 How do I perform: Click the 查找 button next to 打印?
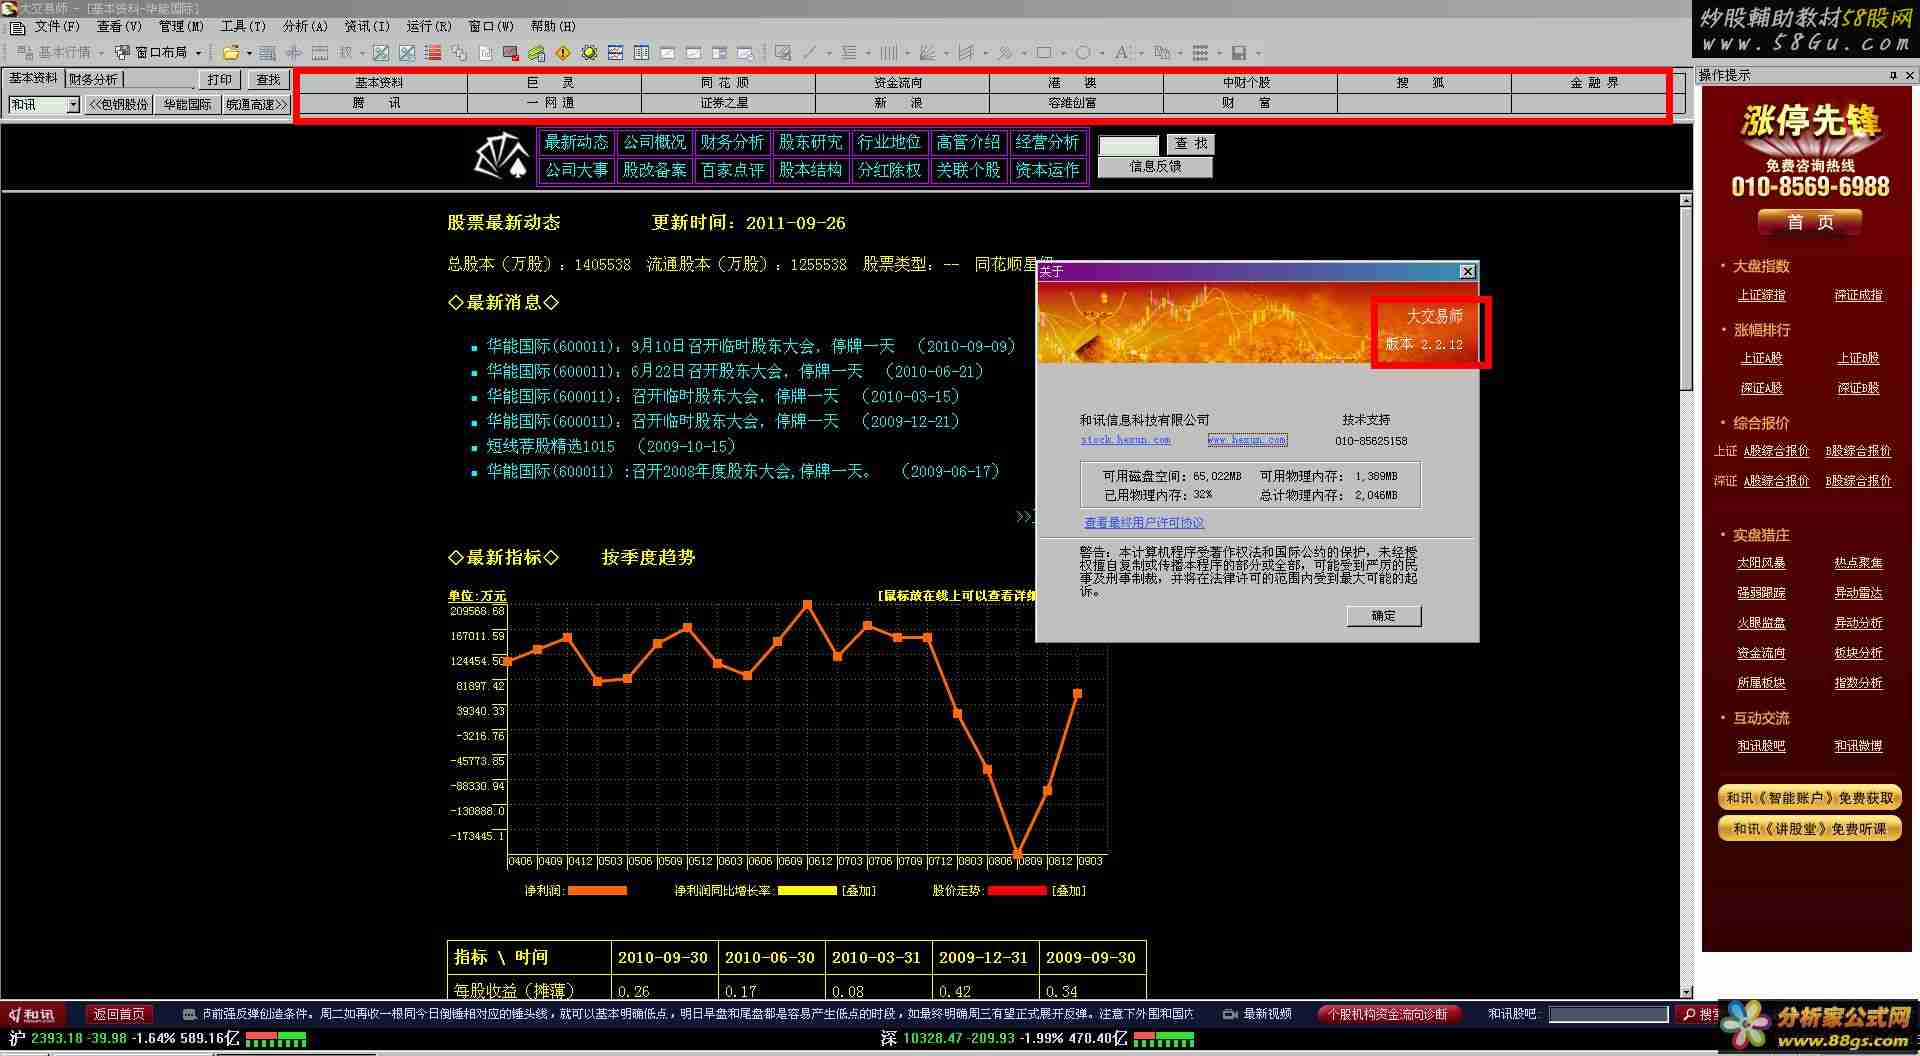pyautogui.click(x=268, y=80)
